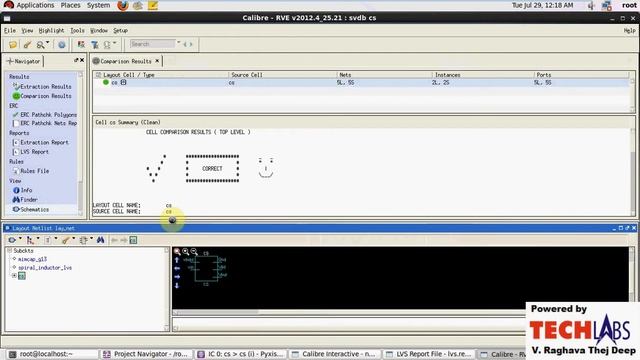Click the next search result arrow
This screenshot has width=640, height=360.
tap(191, 44)
